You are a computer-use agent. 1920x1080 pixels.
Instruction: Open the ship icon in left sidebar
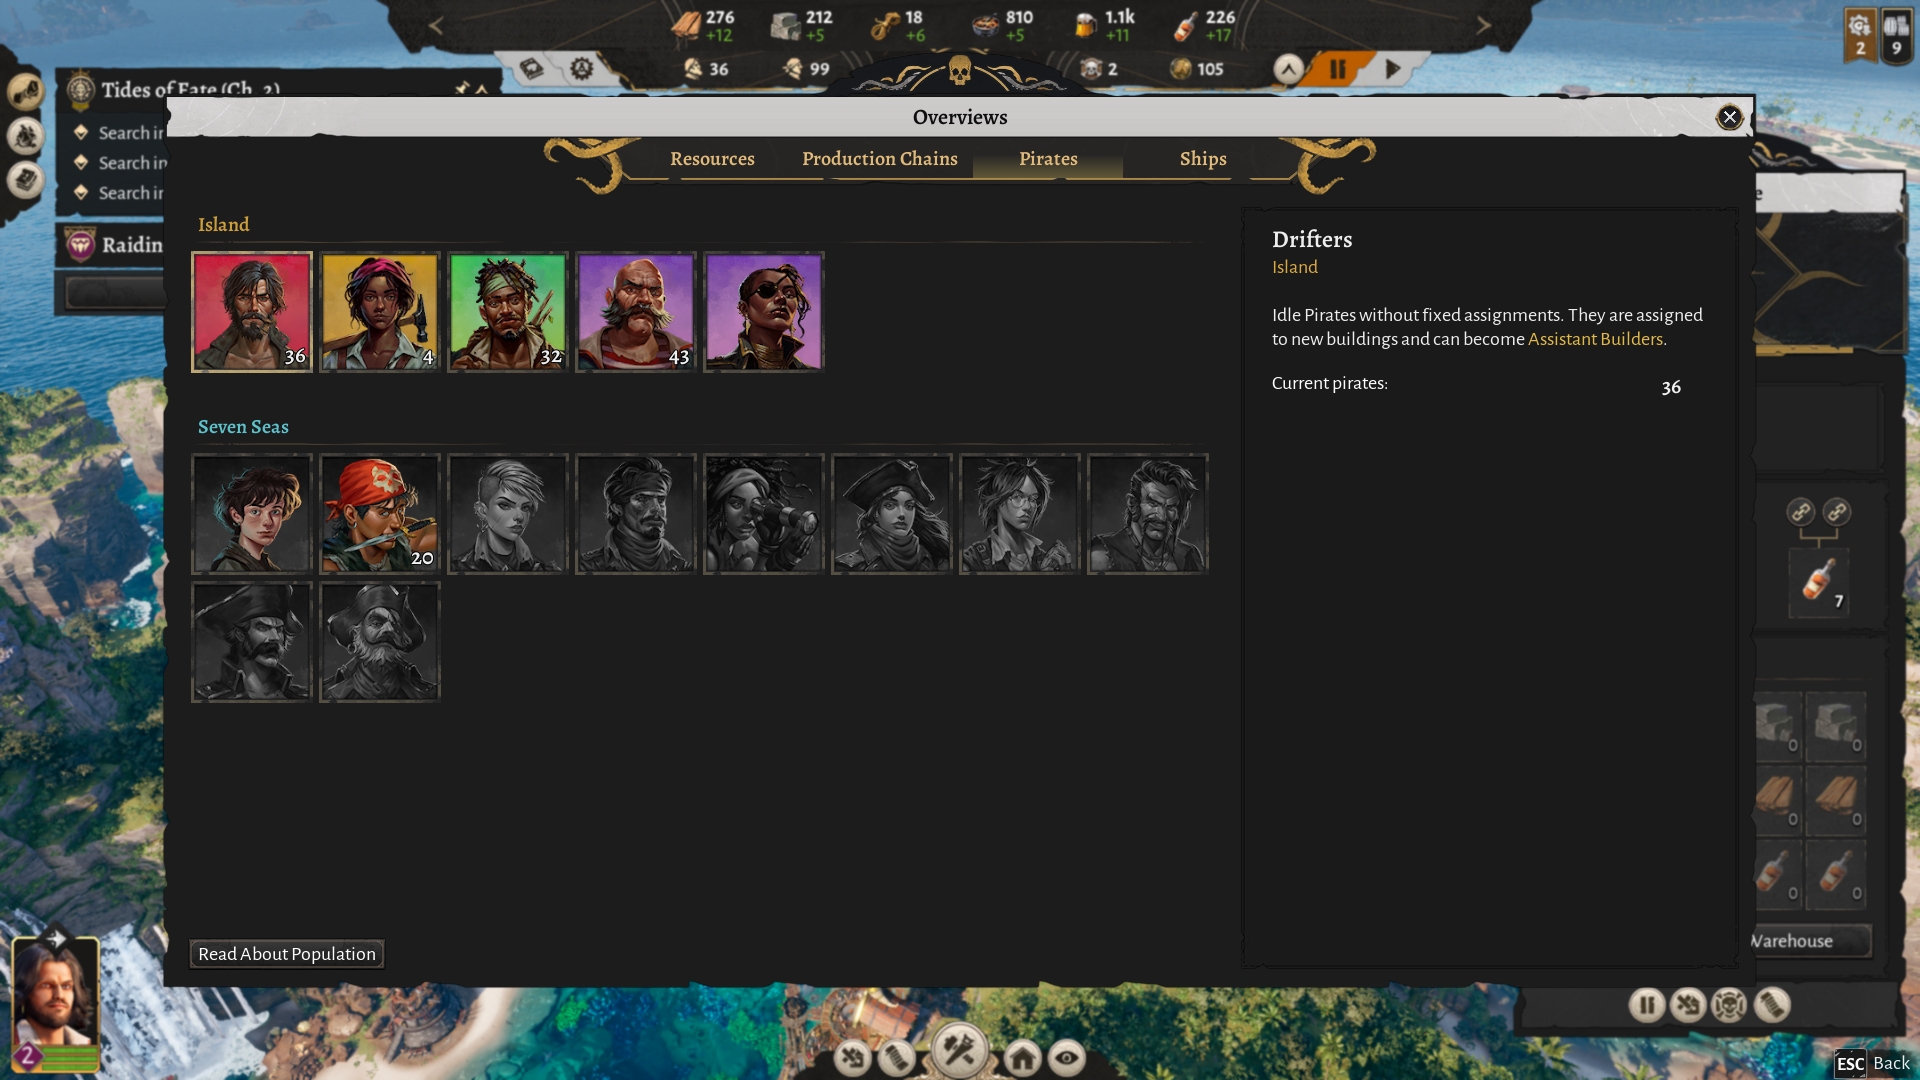26,136
